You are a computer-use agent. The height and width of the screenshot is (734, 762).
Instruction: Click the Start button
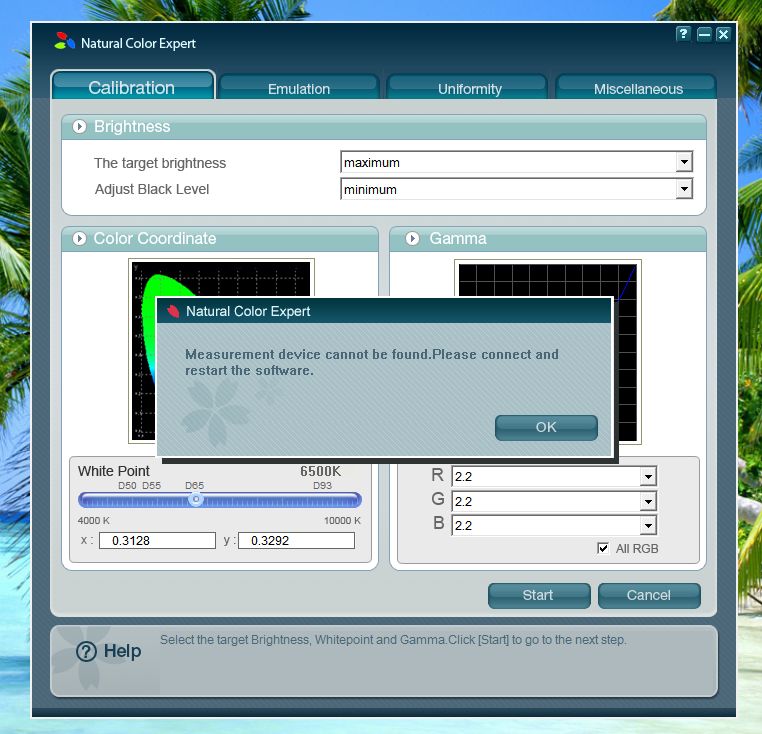tap(539, 595)
